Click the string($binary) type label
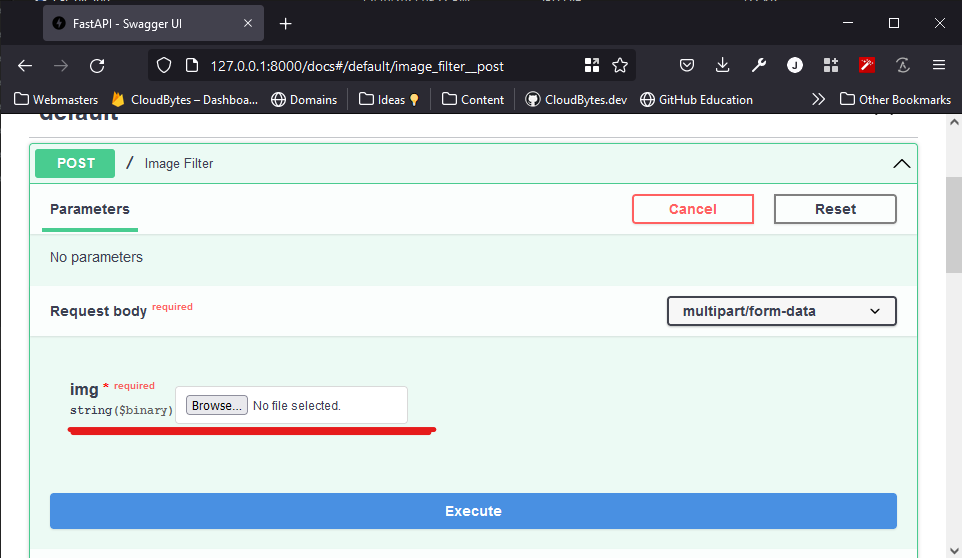Viewport: 962px width, 558px height. [121, 410]
